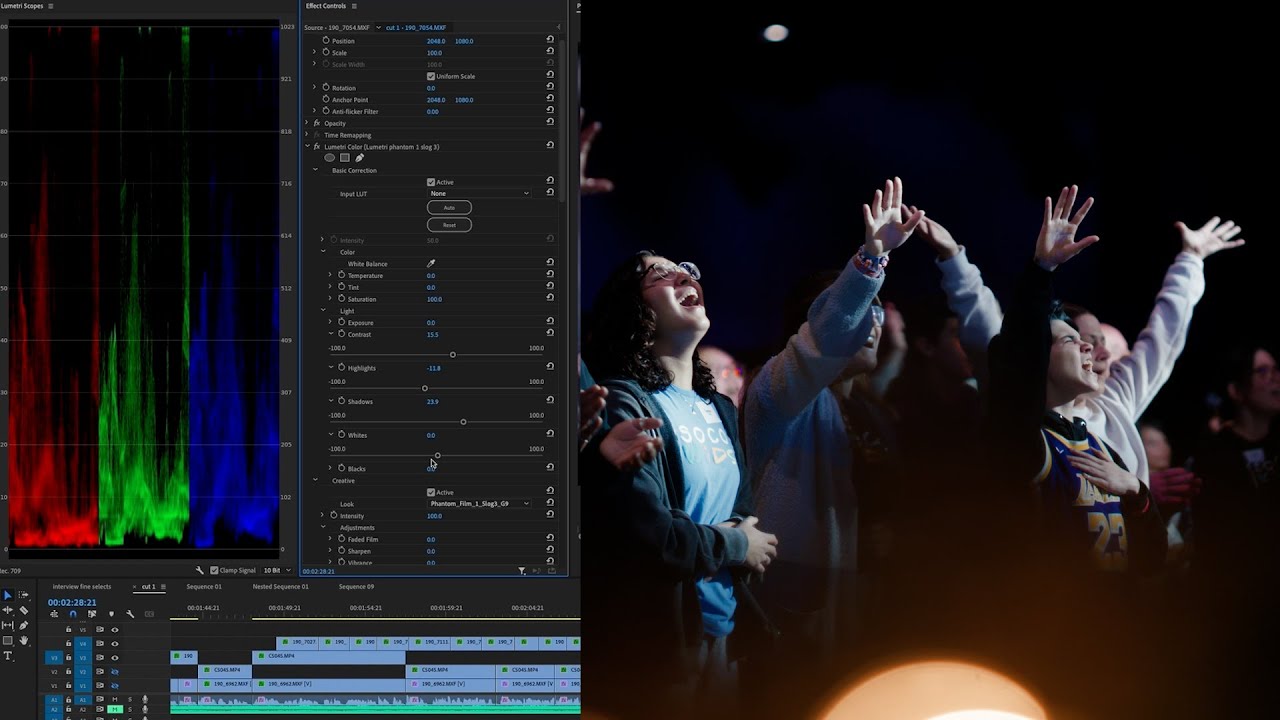
Task: Open the Lumetri Scopes panel menu
Action: 51,6
